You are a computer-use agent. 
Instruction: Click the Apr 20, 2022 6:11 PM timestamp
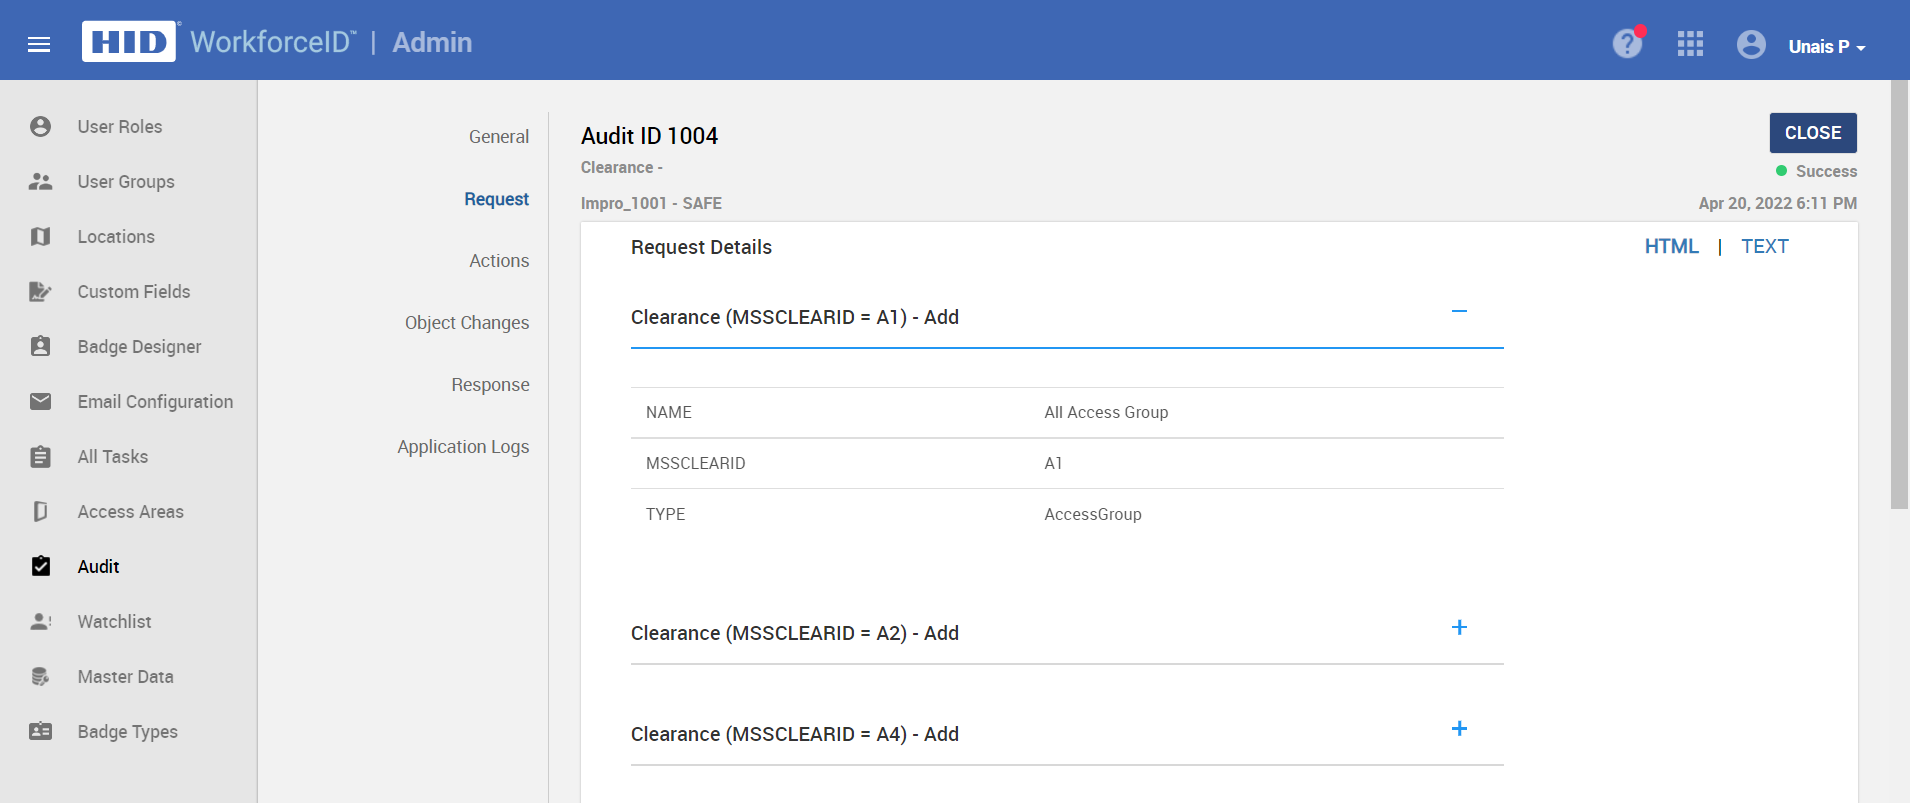[x=1777, y=203]
